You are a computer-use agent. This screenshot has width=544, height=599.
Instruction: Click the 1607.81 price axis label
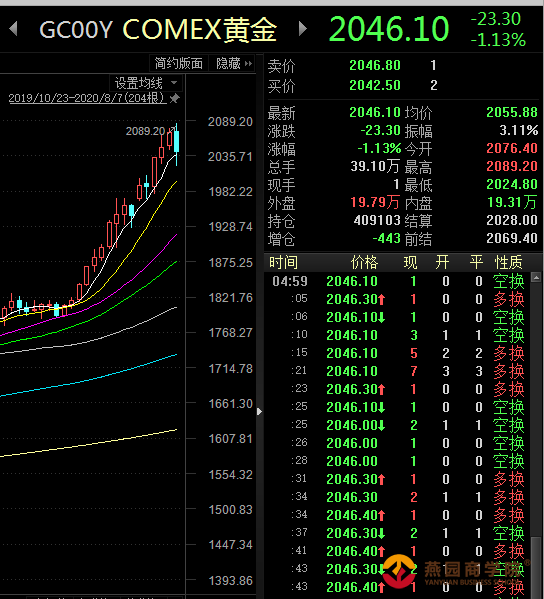(x=230, y=439)
